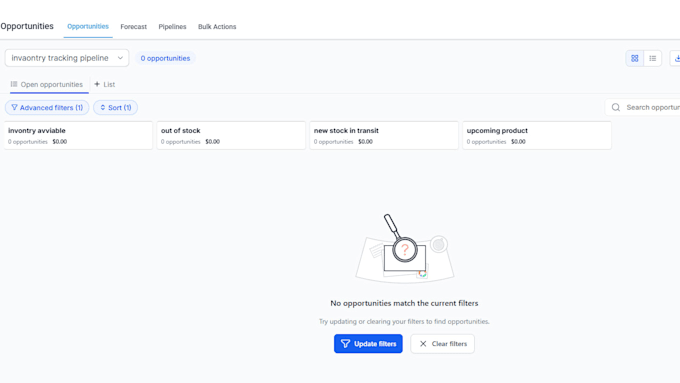The height and width of the screenshot is (383, 680).
Task: Select the out of stock stage header
Action: [x=231, y=135]
